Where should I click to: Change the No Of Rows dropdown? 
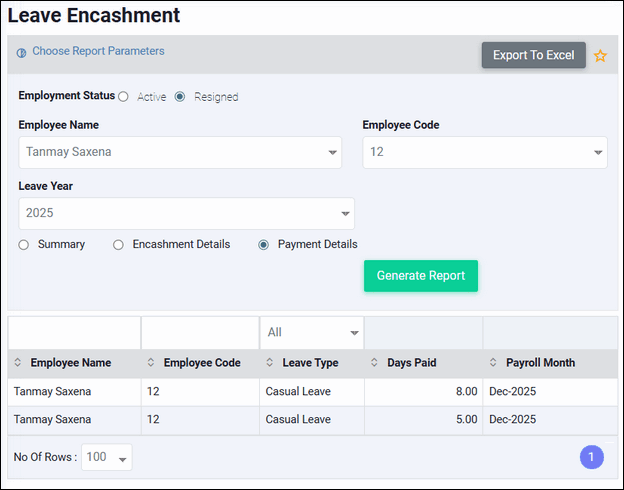[107, 457]
